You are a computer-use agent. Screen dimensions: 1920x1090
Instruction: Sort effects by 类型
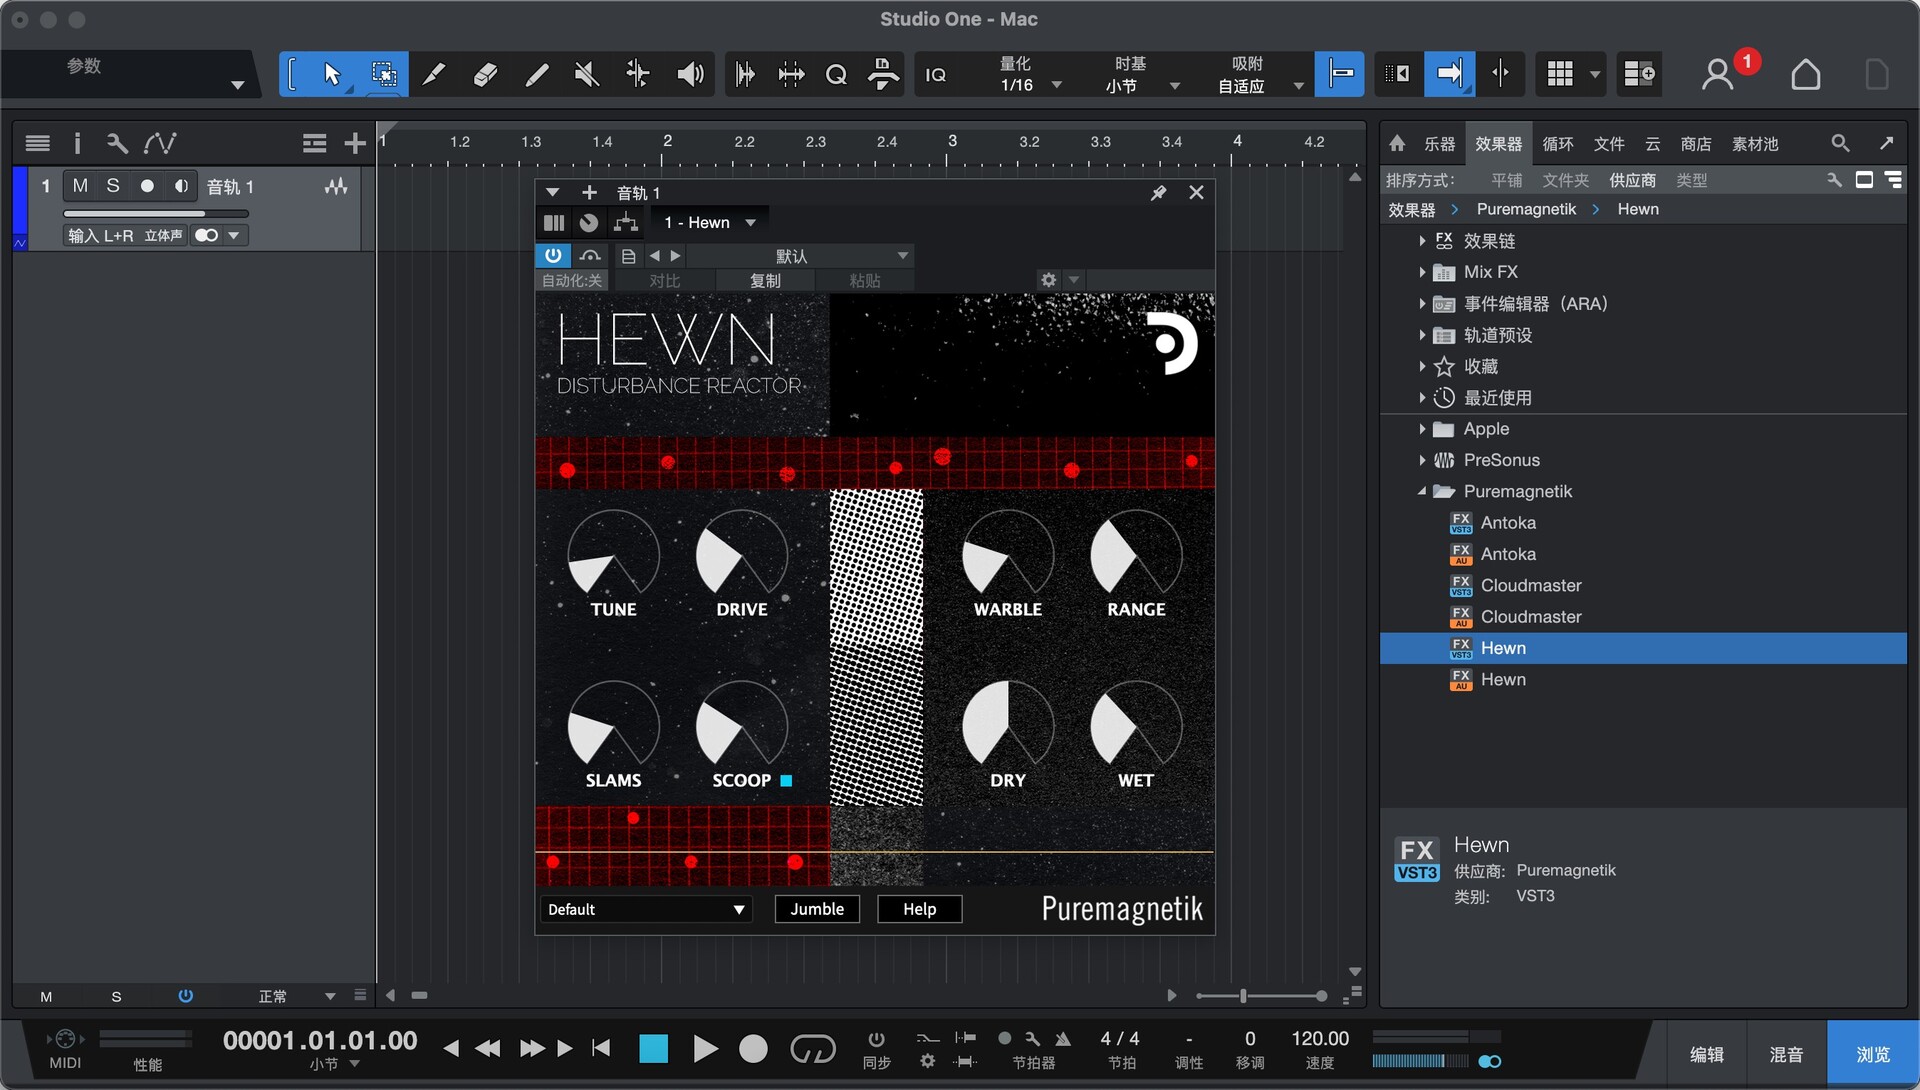(x=1691, y=181)
